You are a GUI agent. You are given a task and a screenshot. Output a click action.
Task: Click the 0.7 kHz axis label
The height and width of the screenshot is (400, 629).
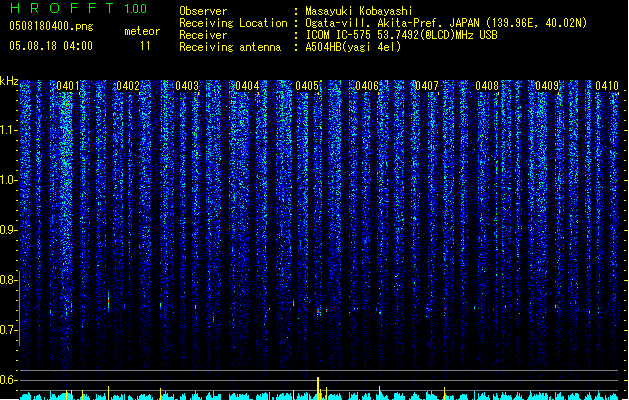point(8,330)
